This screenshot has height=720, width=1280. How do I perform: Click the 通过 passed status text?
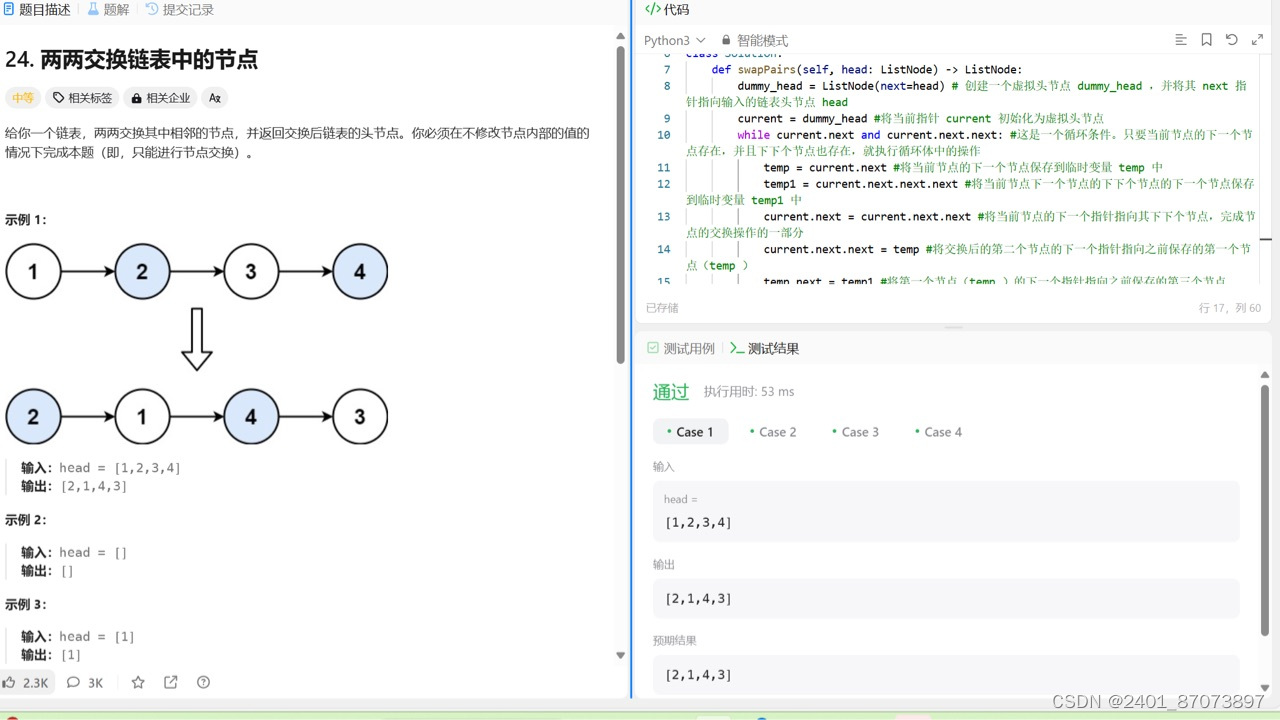pos(671,392)
